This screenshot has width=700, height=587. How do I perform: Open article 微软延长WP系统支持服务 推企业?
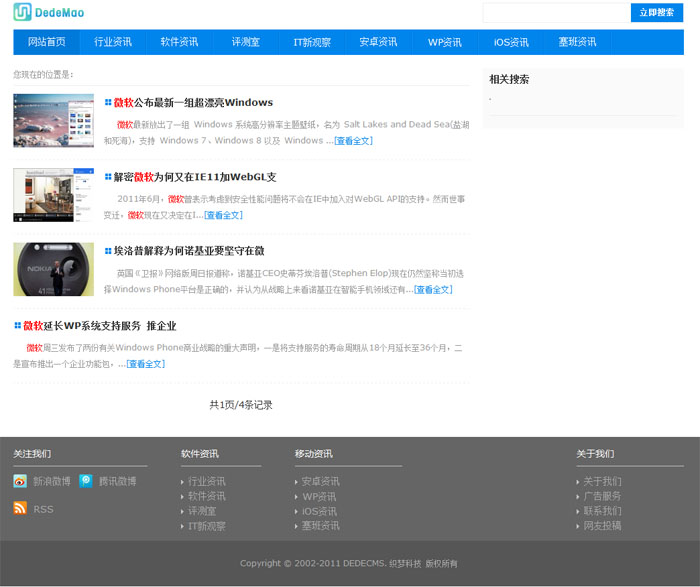click(100, 325)
